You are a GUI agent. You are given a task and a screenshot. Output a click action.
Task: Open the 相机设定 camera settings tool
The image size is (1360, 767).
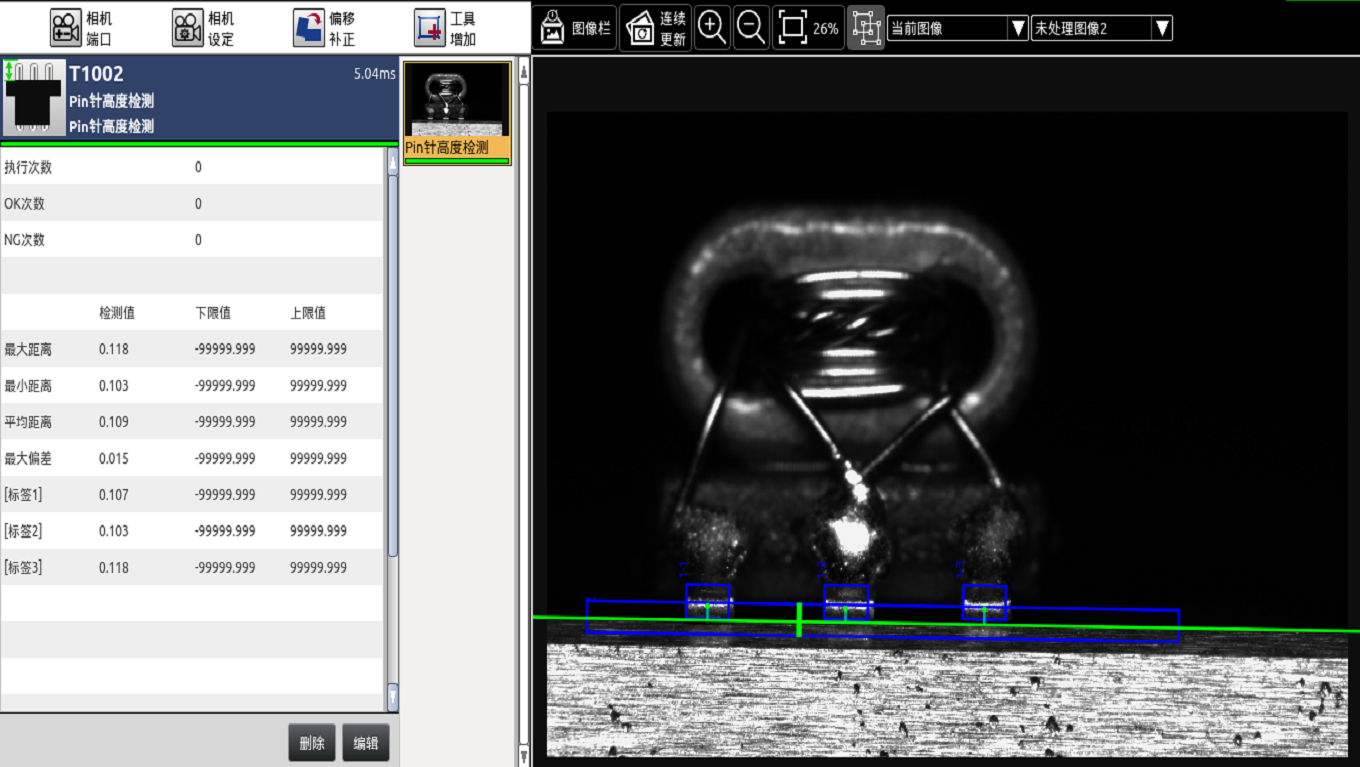pyautogui.click(x=203, y=28)
